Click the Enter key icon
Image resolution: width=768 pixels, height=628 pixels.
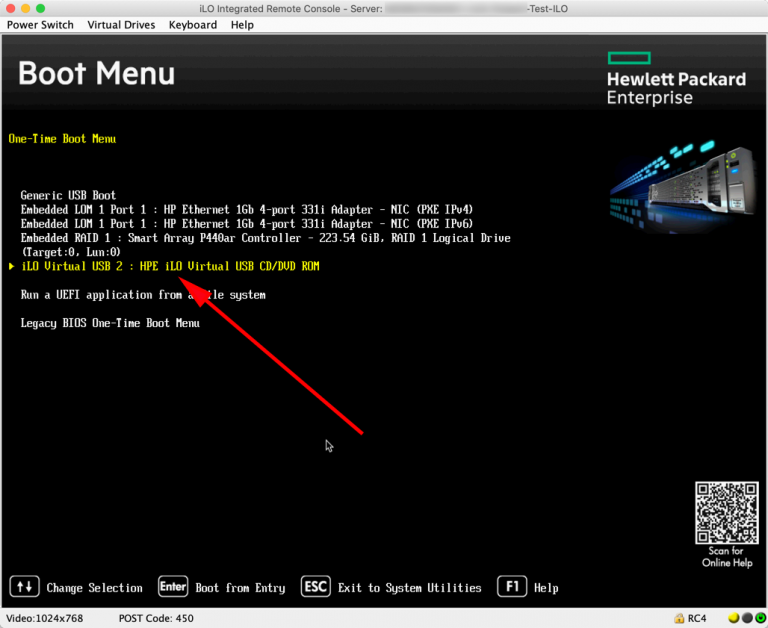coord(173,587)
